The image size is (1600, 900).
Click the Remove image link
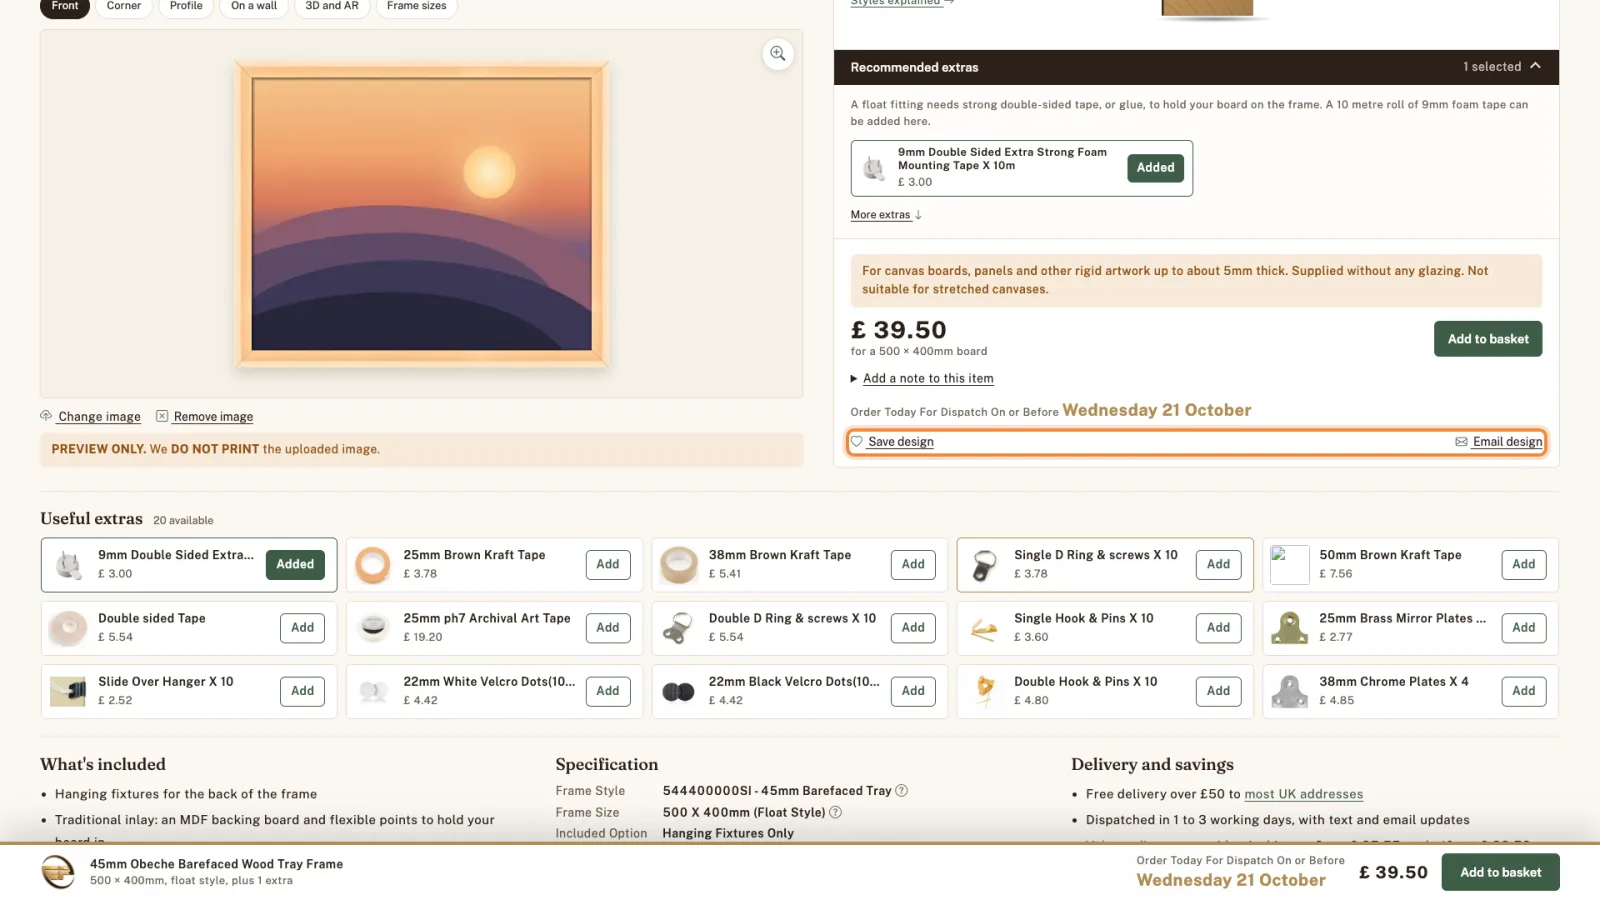click(x=213, y=416)
